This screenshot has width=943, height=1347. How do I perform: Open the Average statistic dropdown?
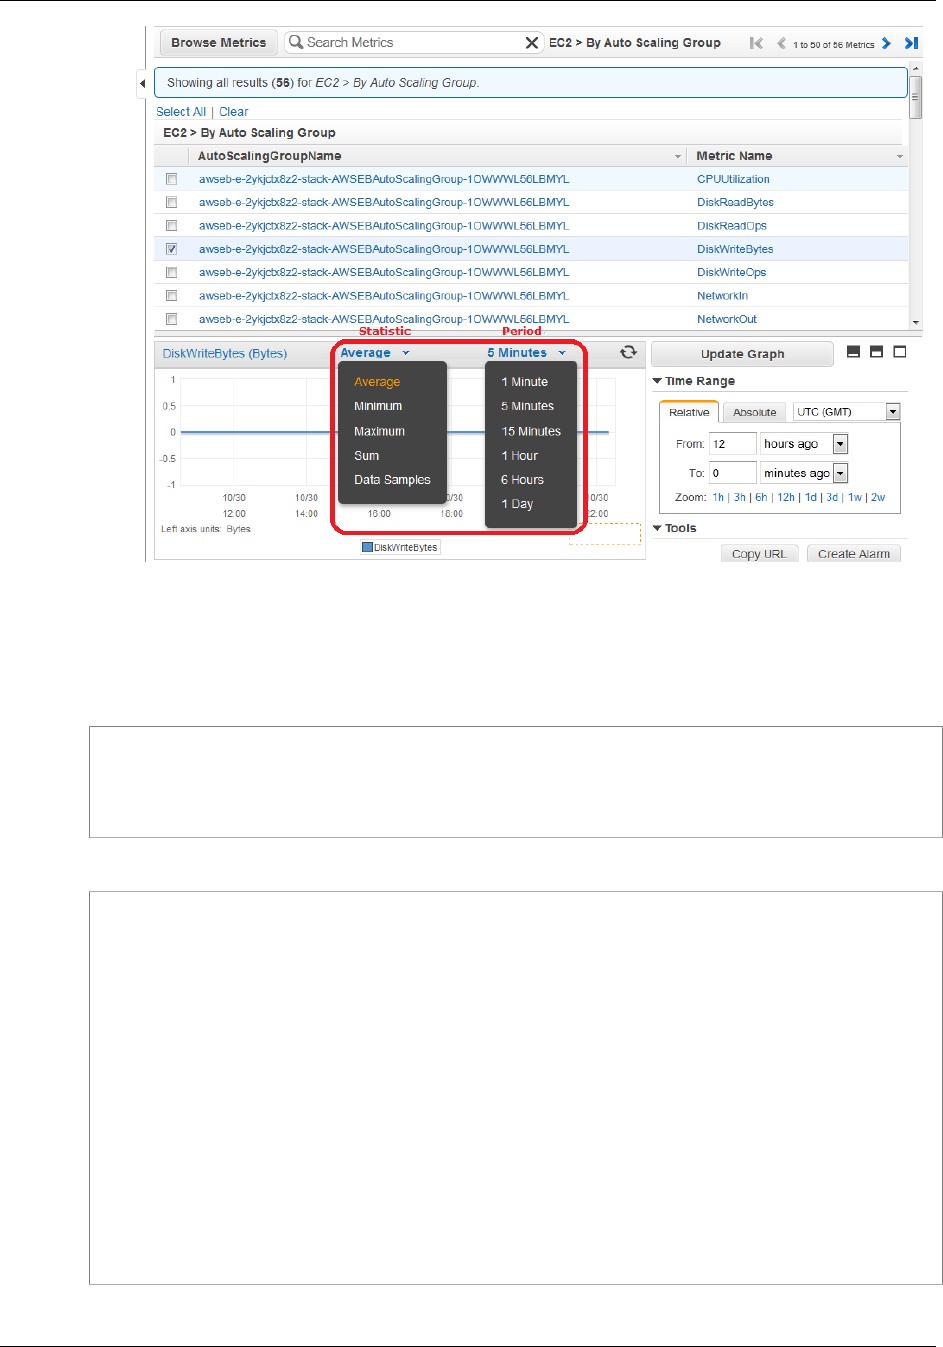[x=375, y=353]
